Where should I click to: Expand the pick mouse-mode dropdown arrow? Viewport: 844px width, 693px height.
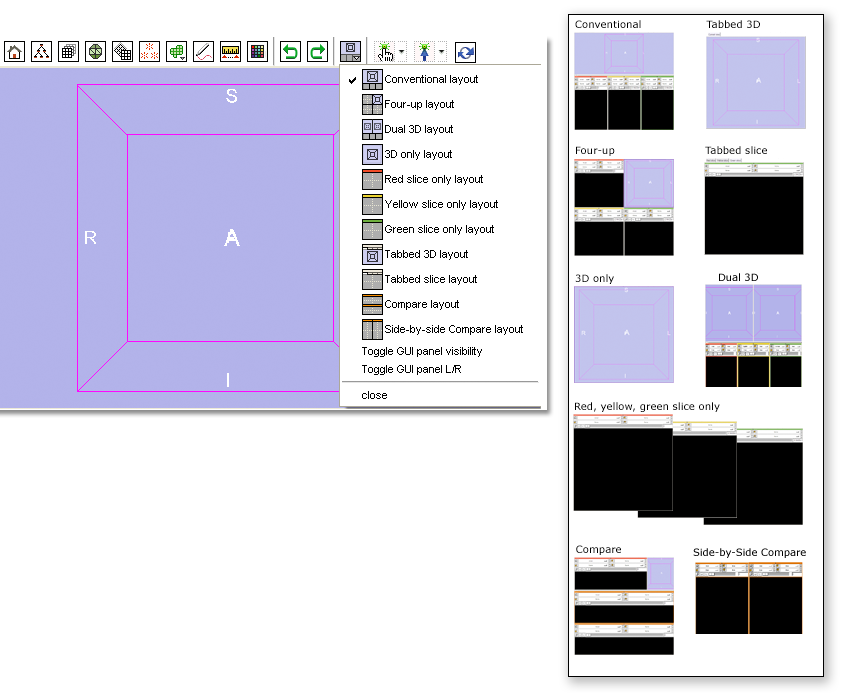pos(402,52)
